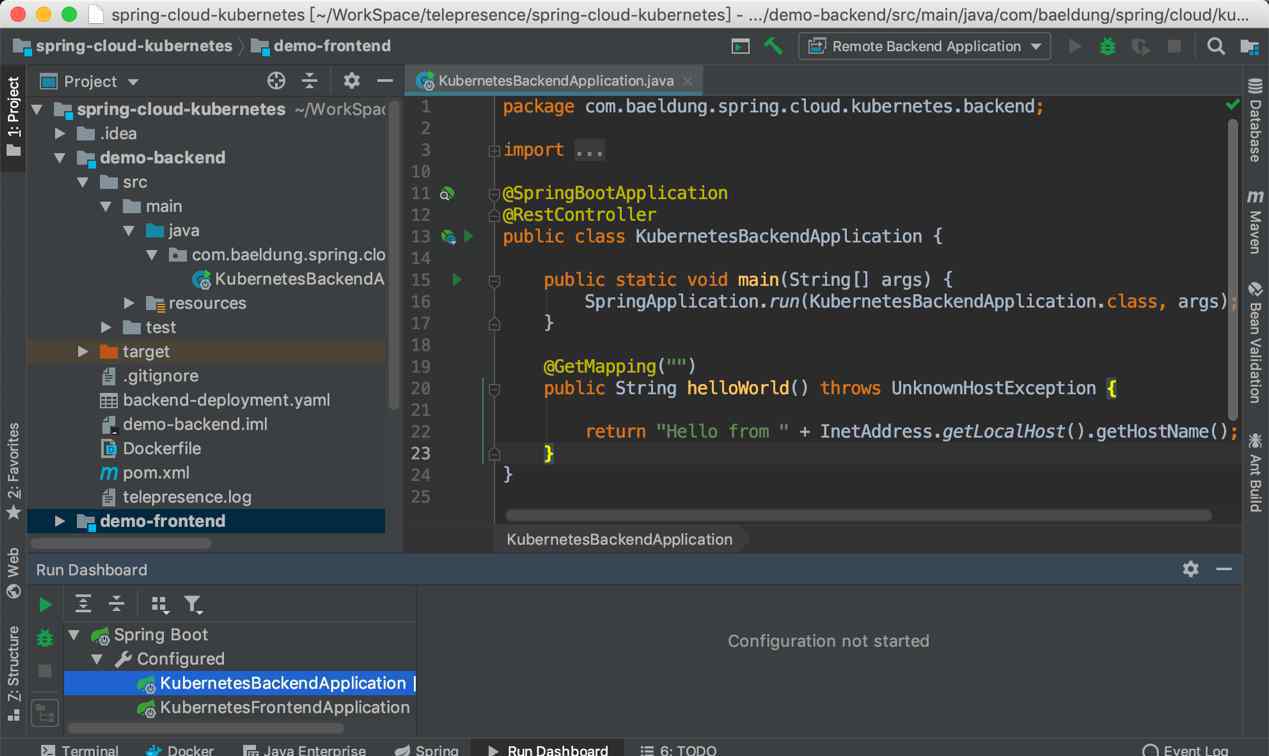This screenshot has height=756, width=1269.
Task: Expand the target folder arrow
Action: click(83, 351)
